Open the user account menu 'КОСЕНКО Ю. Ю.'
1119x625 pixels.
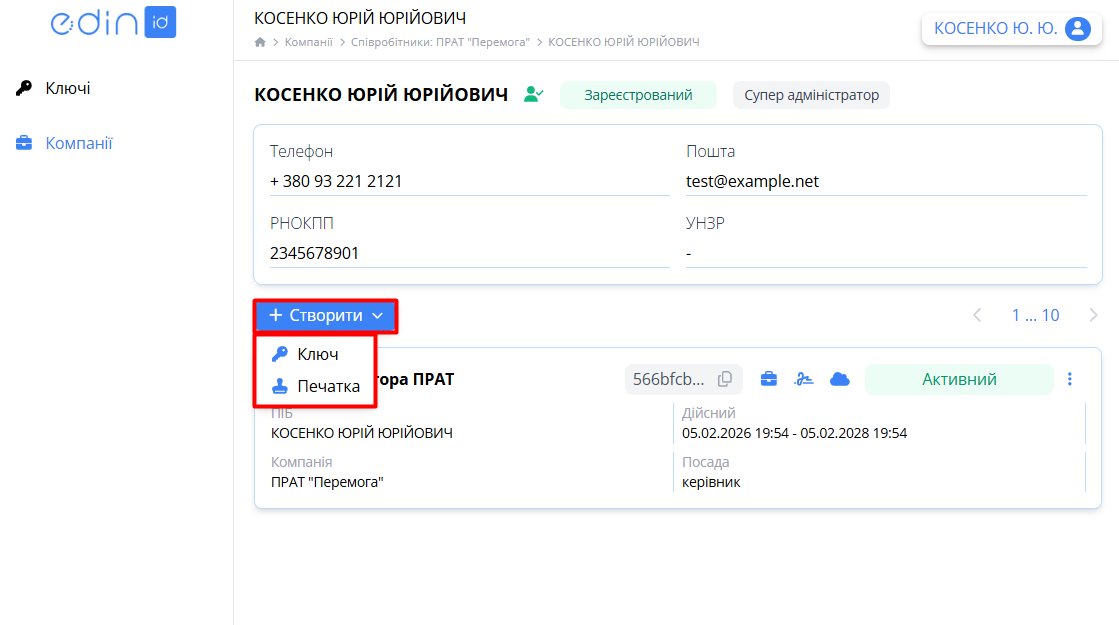point(1011,28)
